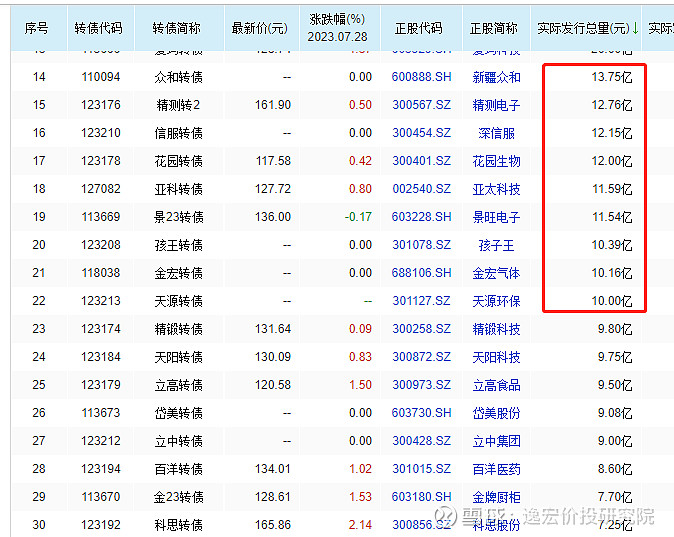The width and height of the screenshot is (674, 537).
Task: Open stock code 688106.SH link
Action: (421, 273)
